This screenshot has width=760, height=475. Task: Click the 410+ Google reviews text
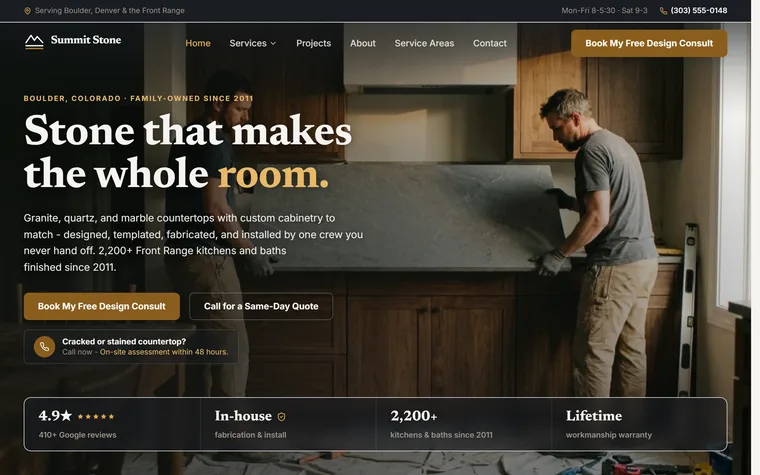(x=78, y=435)
